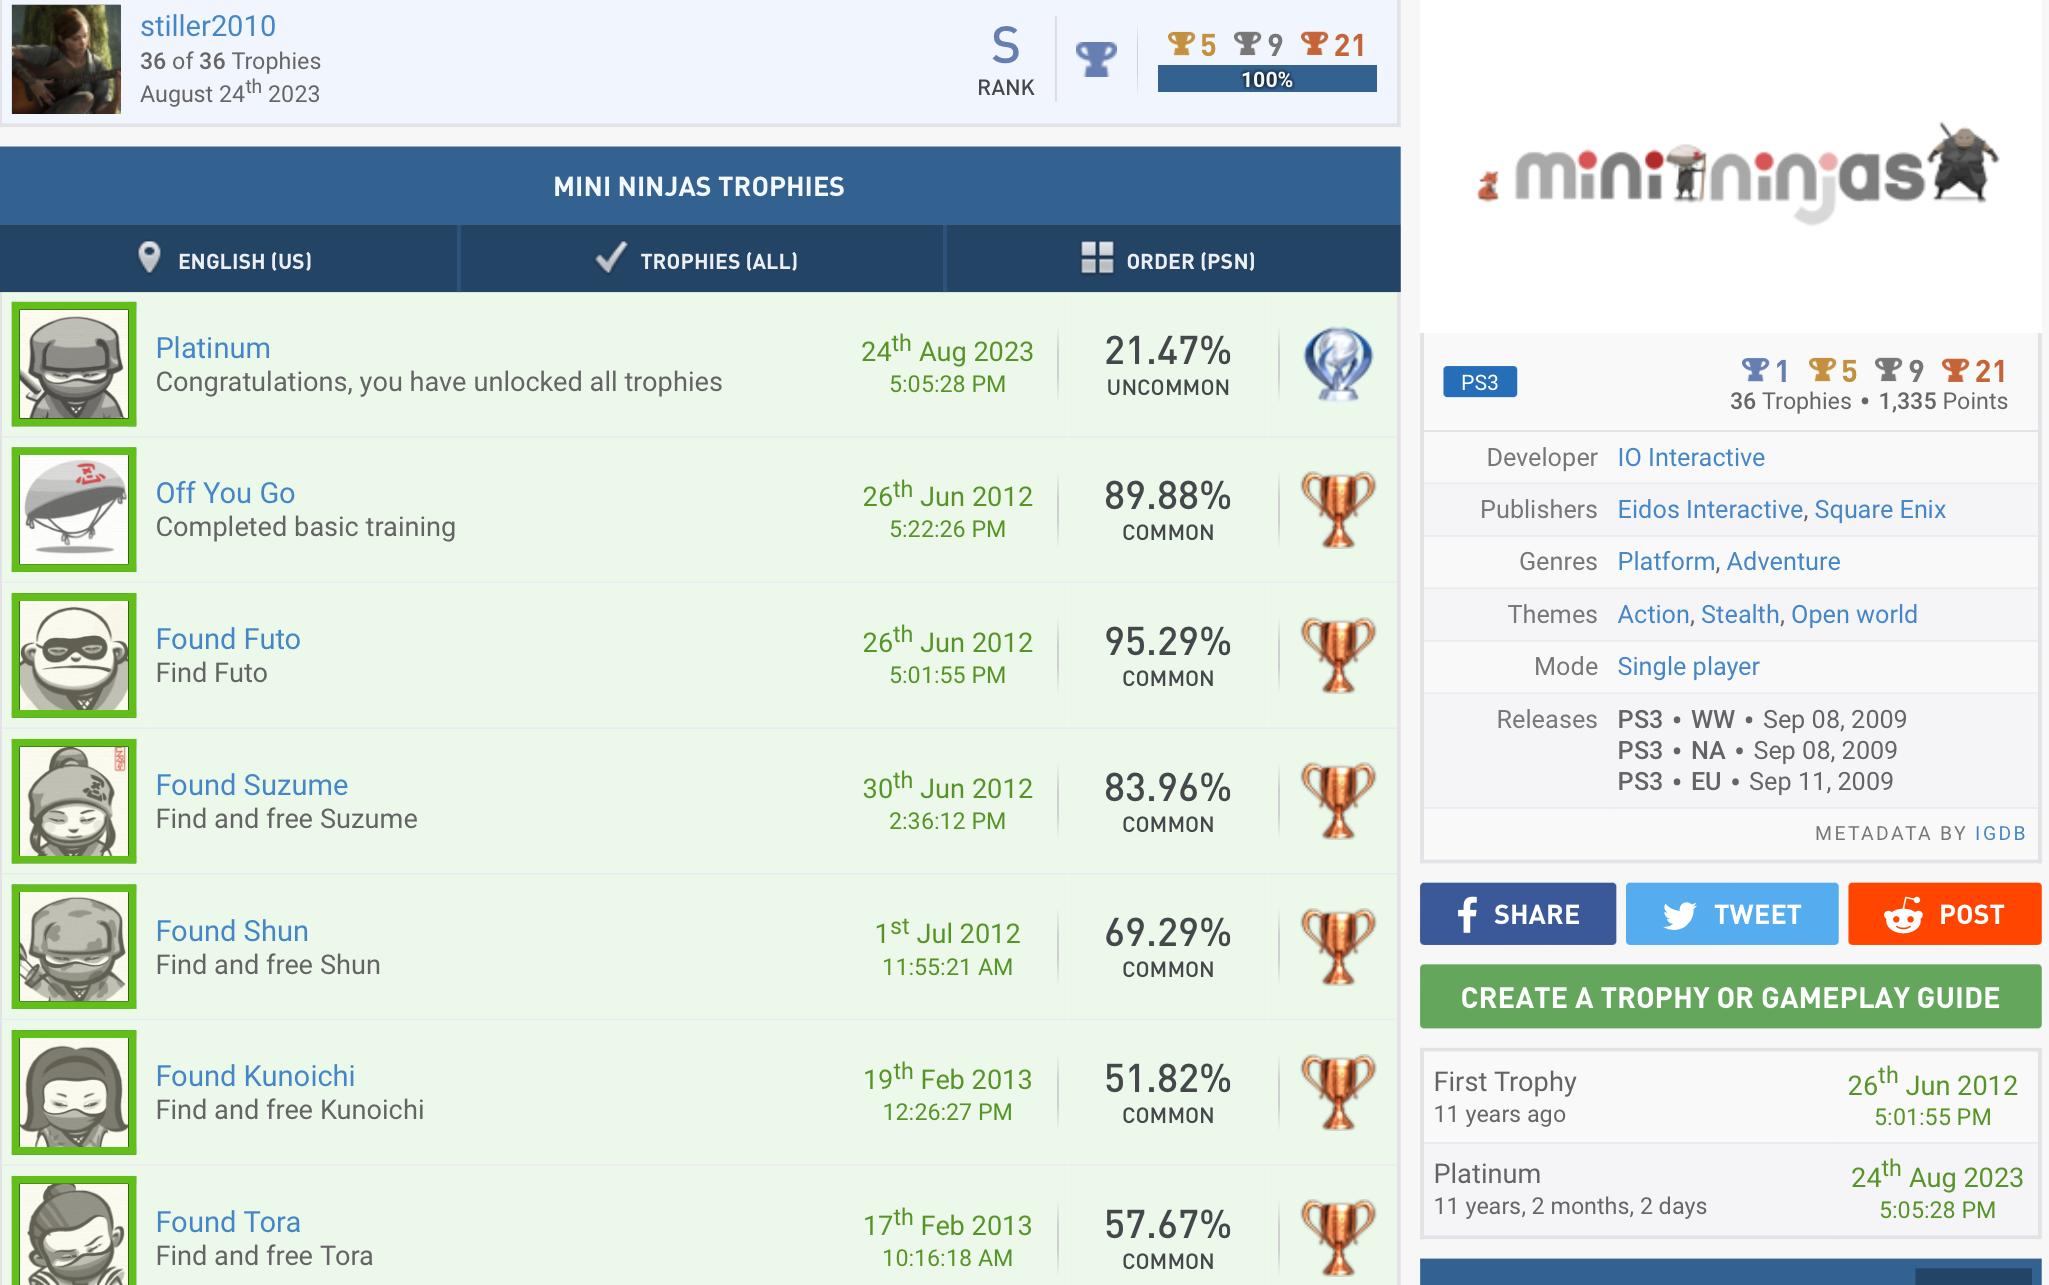
Task: Click the Found Kunoichi trophy image
Action: point(74,1093)
